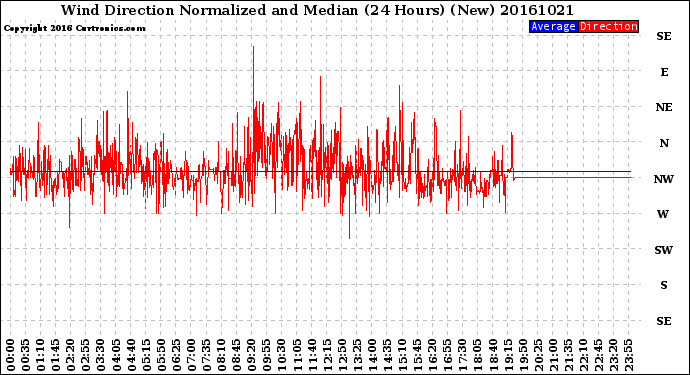
Task: Click the 04:40 time label
Action: [x=131, y=355]
